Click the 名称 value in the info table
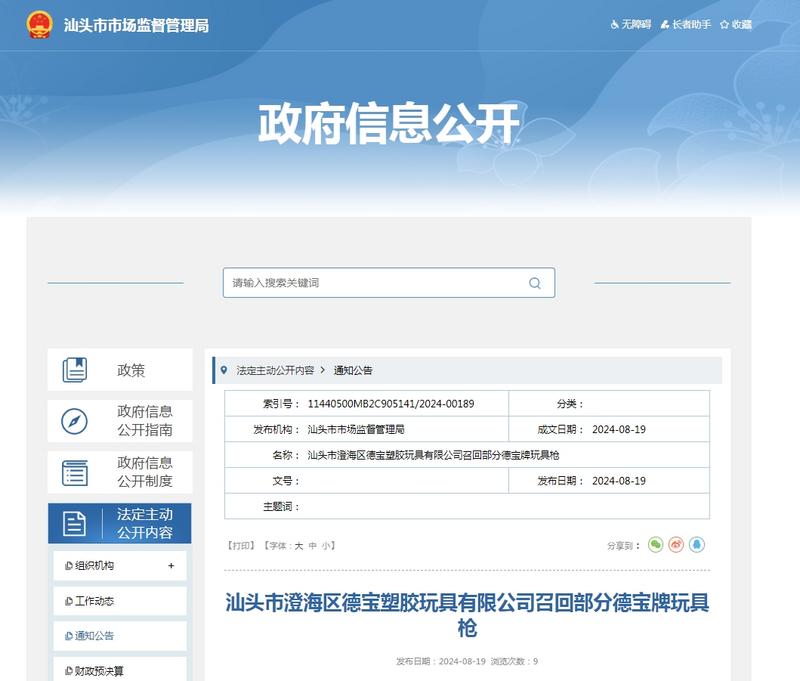 tap(433, 455)
